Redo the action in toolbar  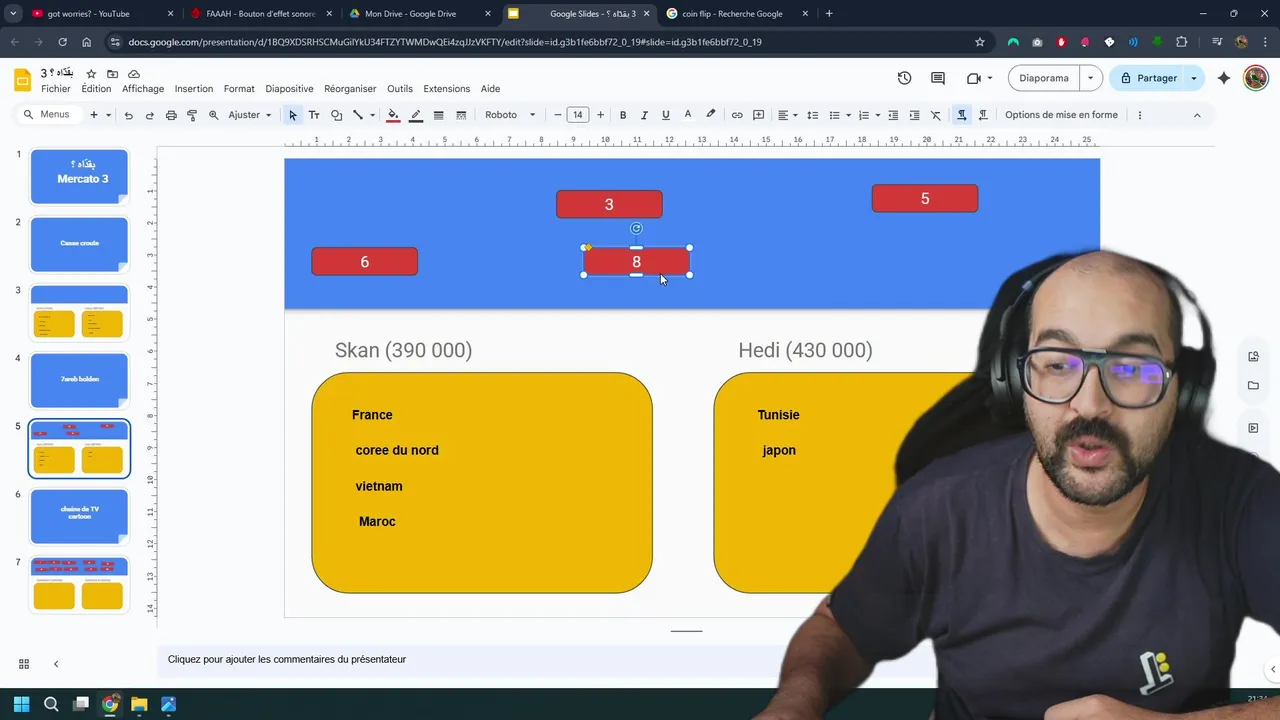[150, 115]
